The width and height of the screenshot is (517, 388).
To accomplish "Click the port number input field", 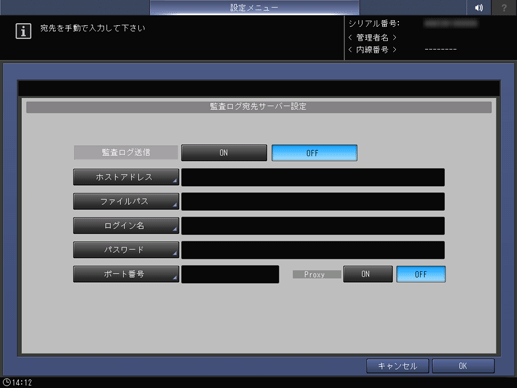I will click(230, 274).
